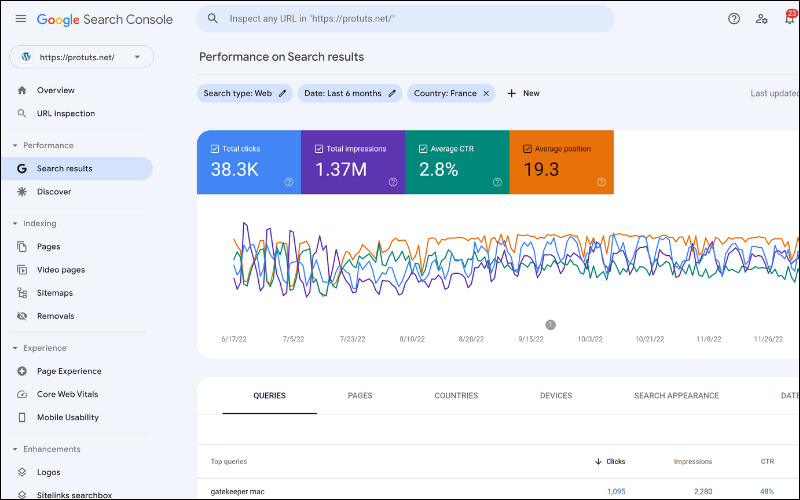Viewport: 800px width, 500px height.
Task: Click the blue Total clicks card
Action: (x=249, y=162)
